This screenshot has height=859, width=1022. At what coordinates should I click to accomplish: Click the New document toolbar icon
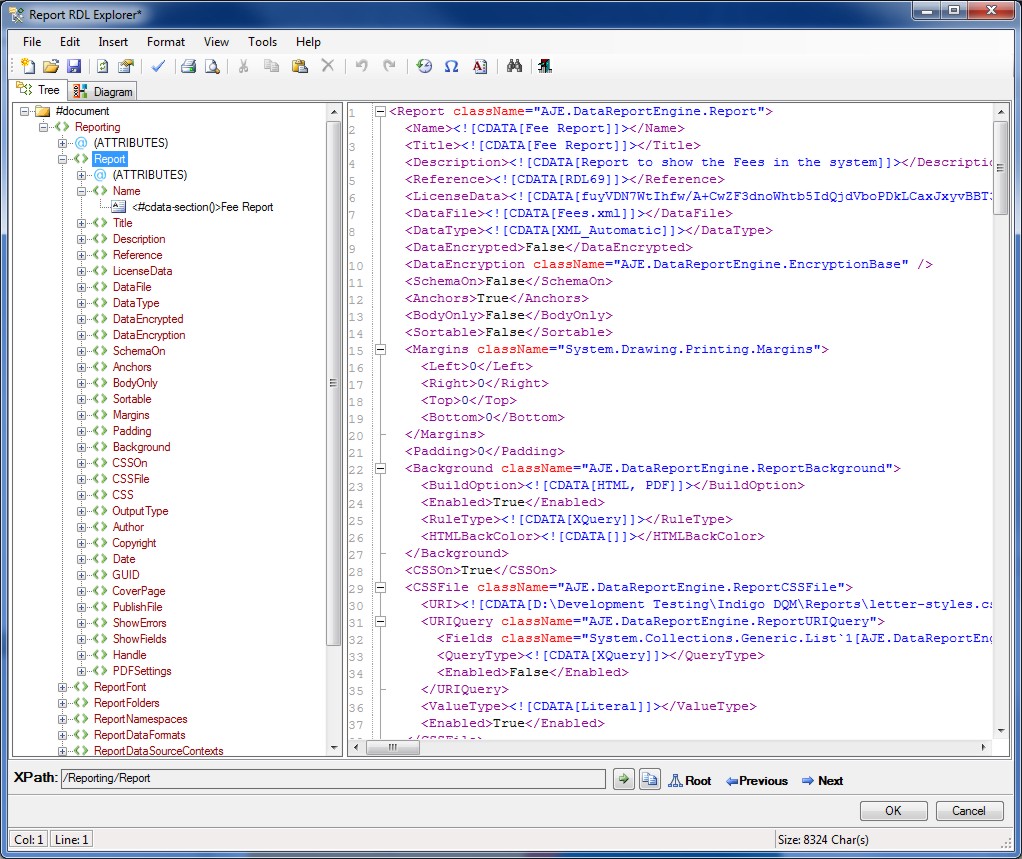click(x=27, y=67)
